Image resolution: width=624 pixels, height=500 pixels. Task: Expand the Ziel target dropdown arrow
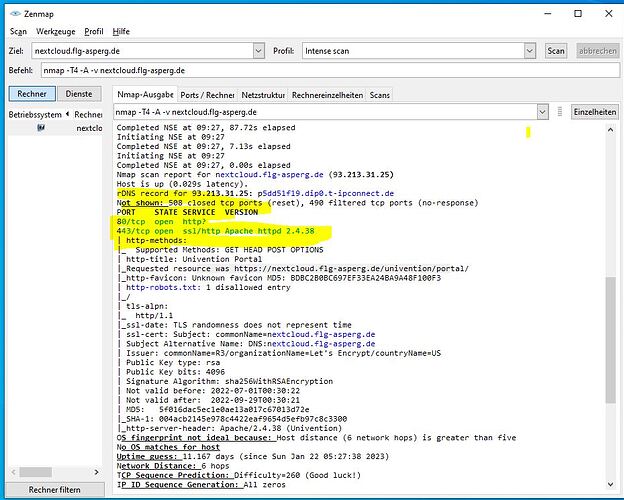(x=259, y=51)
